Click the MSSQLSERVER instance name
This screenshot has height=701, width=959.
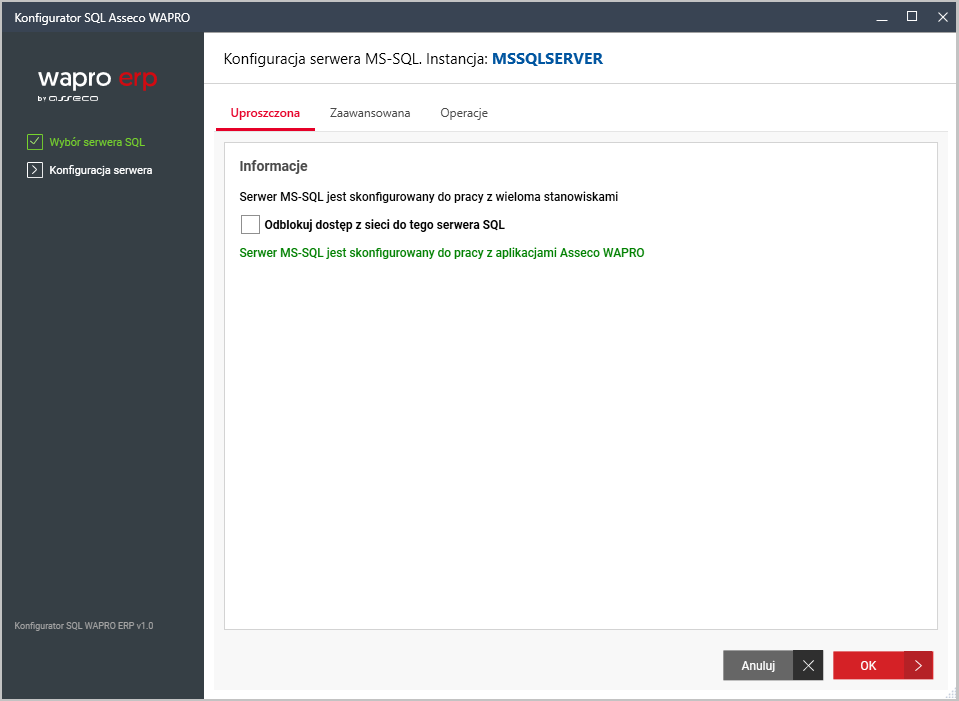(547, 59)
